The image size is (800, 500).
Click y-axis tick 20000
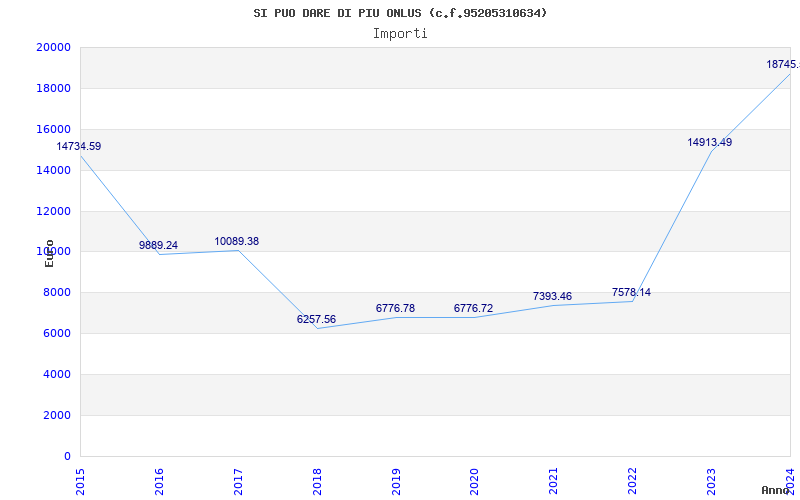coord(54,47)
